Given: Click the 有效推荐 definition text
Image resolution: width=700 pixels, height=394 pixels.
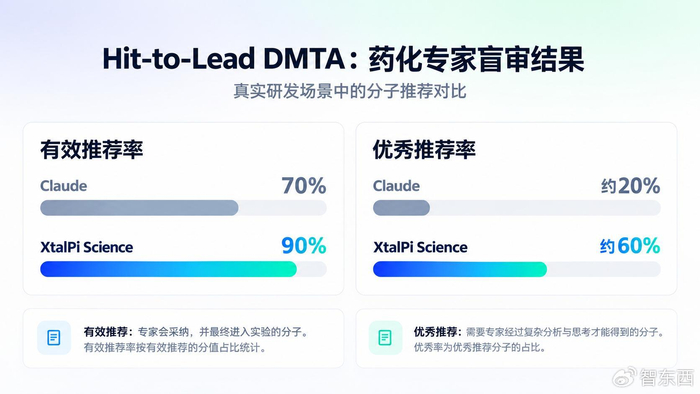Looking at the screenshot, I should [x=196, y=340].
